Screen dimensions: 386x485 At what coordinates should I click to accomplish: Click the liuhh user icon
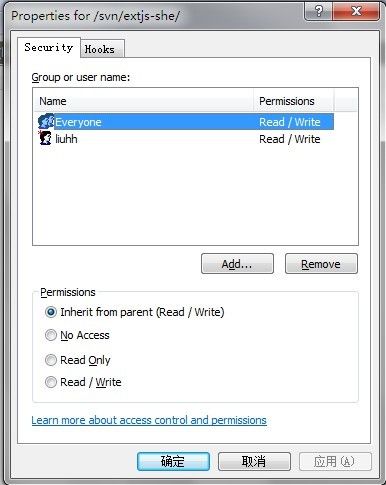click(x=45, y=138)
